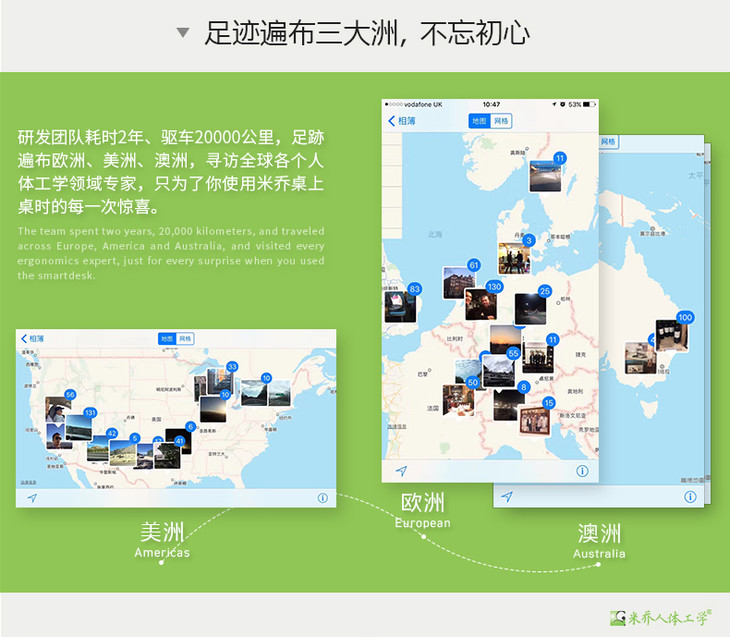Open the 100-photo cluster badge on the Australia map
730x637 pixels.
point(685,318)
